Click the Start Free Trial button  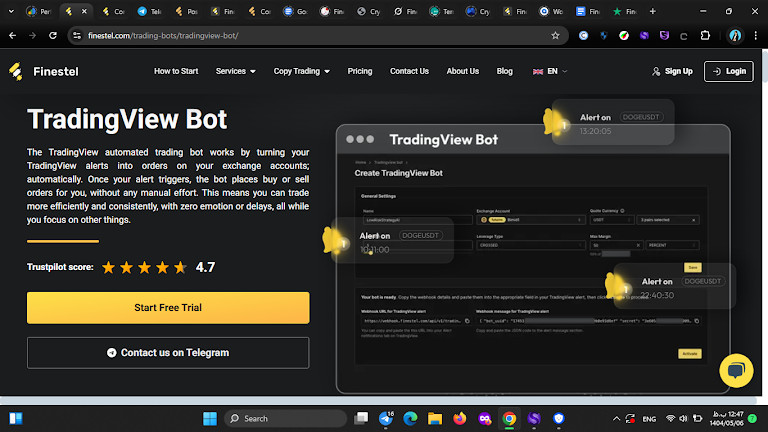[x=168, y=308]
